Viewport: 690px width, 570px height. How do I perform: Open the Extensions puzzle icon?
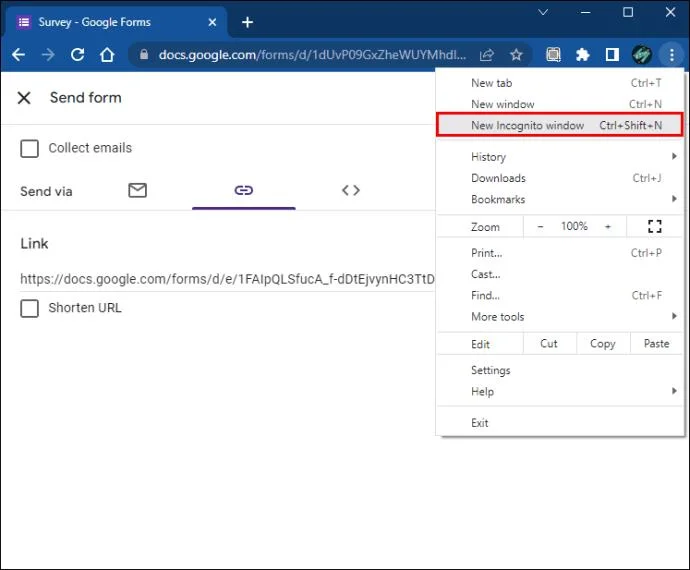click(583, 55)
